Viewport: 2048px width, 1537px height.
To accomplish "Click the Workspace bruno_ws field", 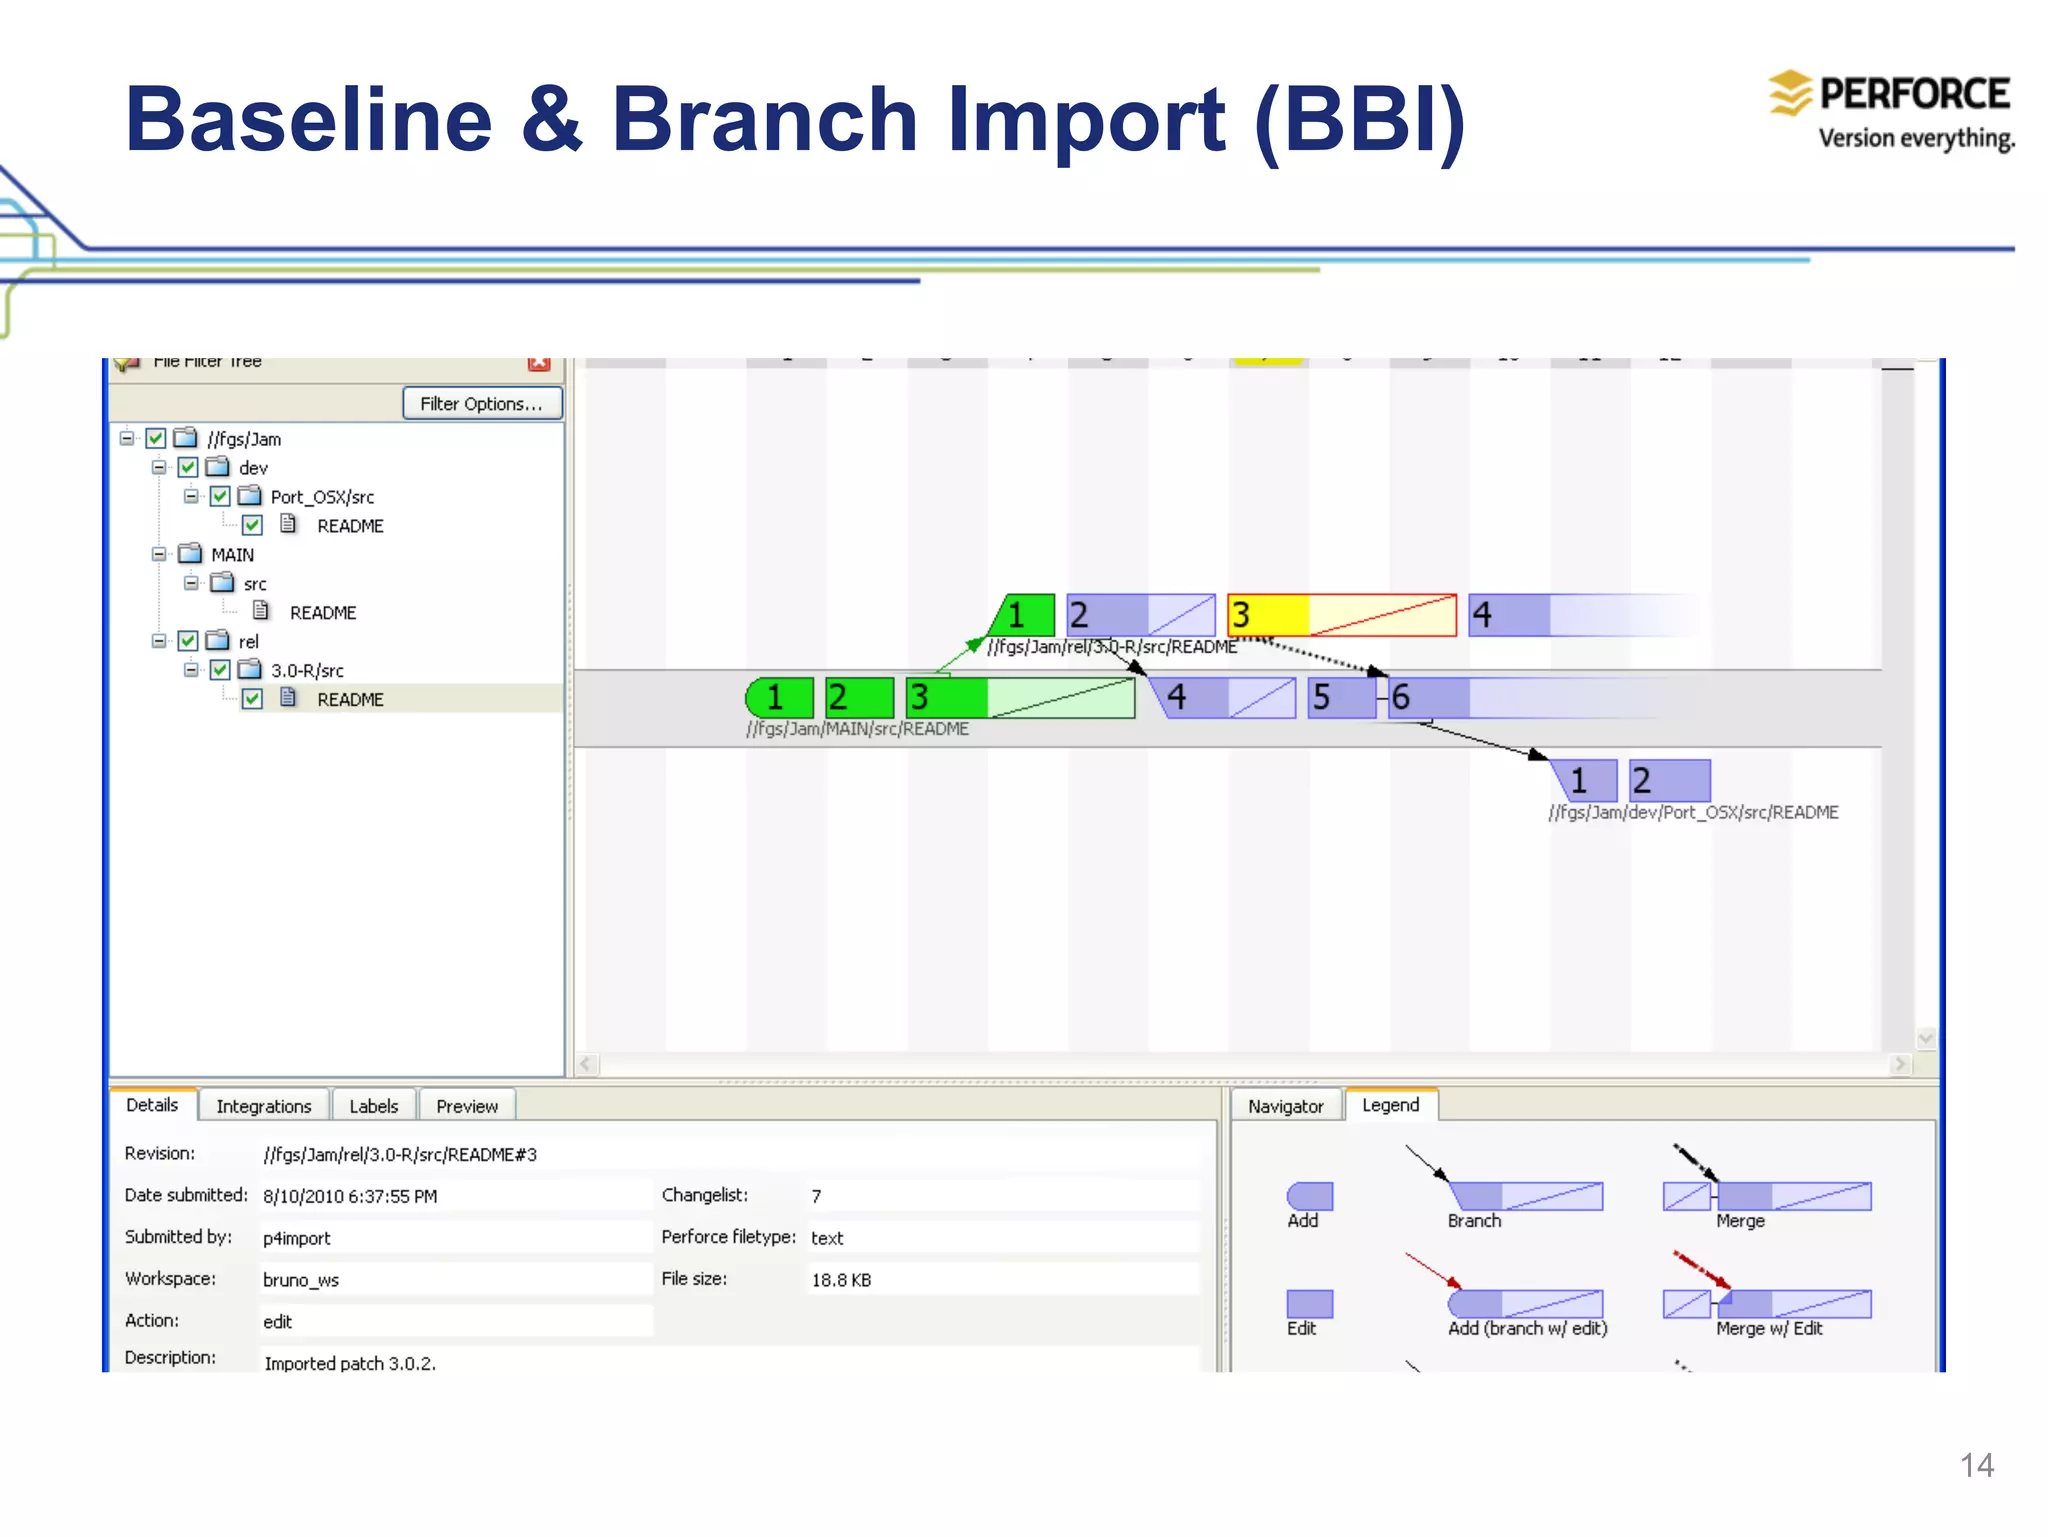I will (x=456, y=1280).
